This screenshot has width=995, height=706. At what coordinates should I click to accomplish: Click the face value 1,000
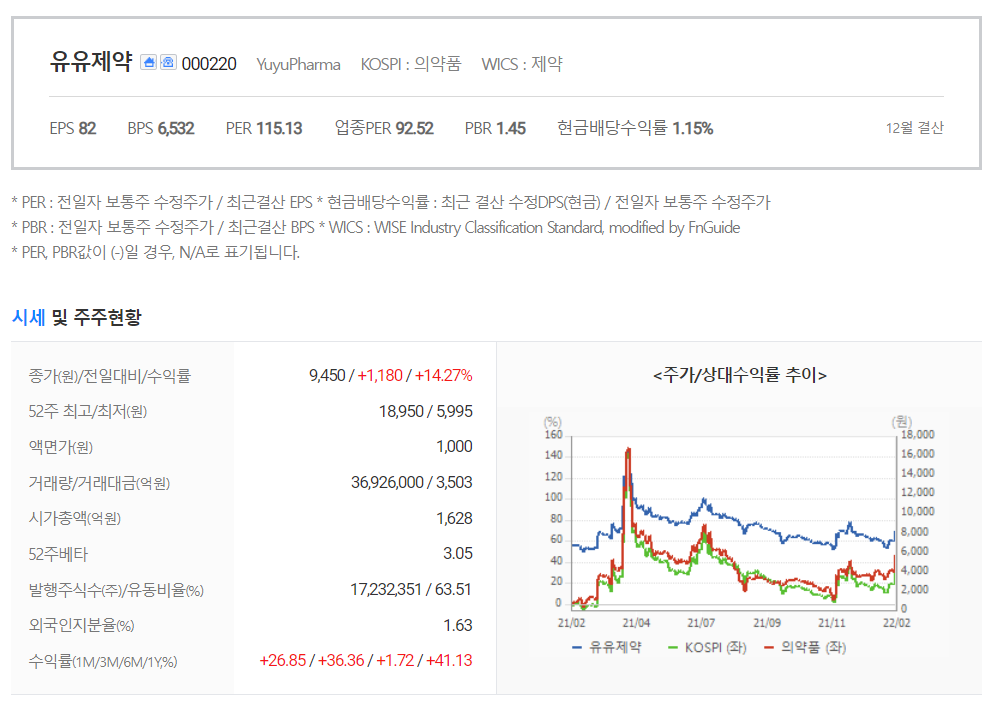[454, 447]
